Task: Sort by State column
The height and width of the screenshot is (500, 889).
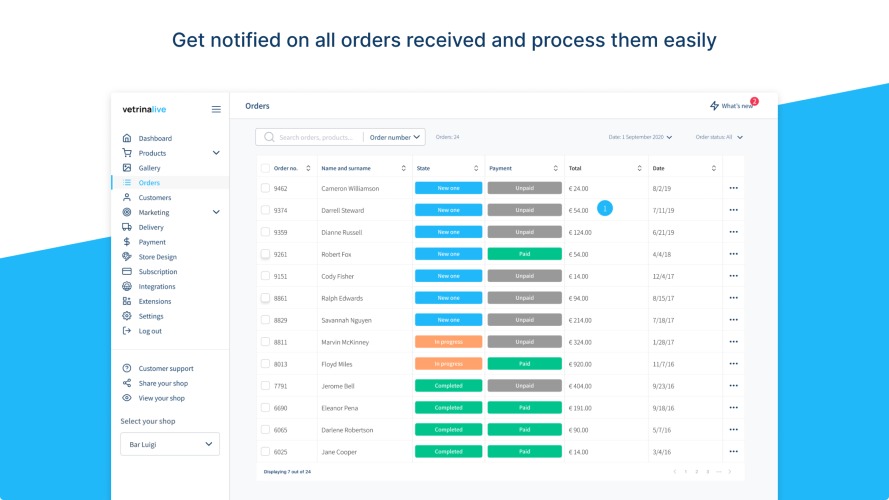Action: click(x=476, y=168)
